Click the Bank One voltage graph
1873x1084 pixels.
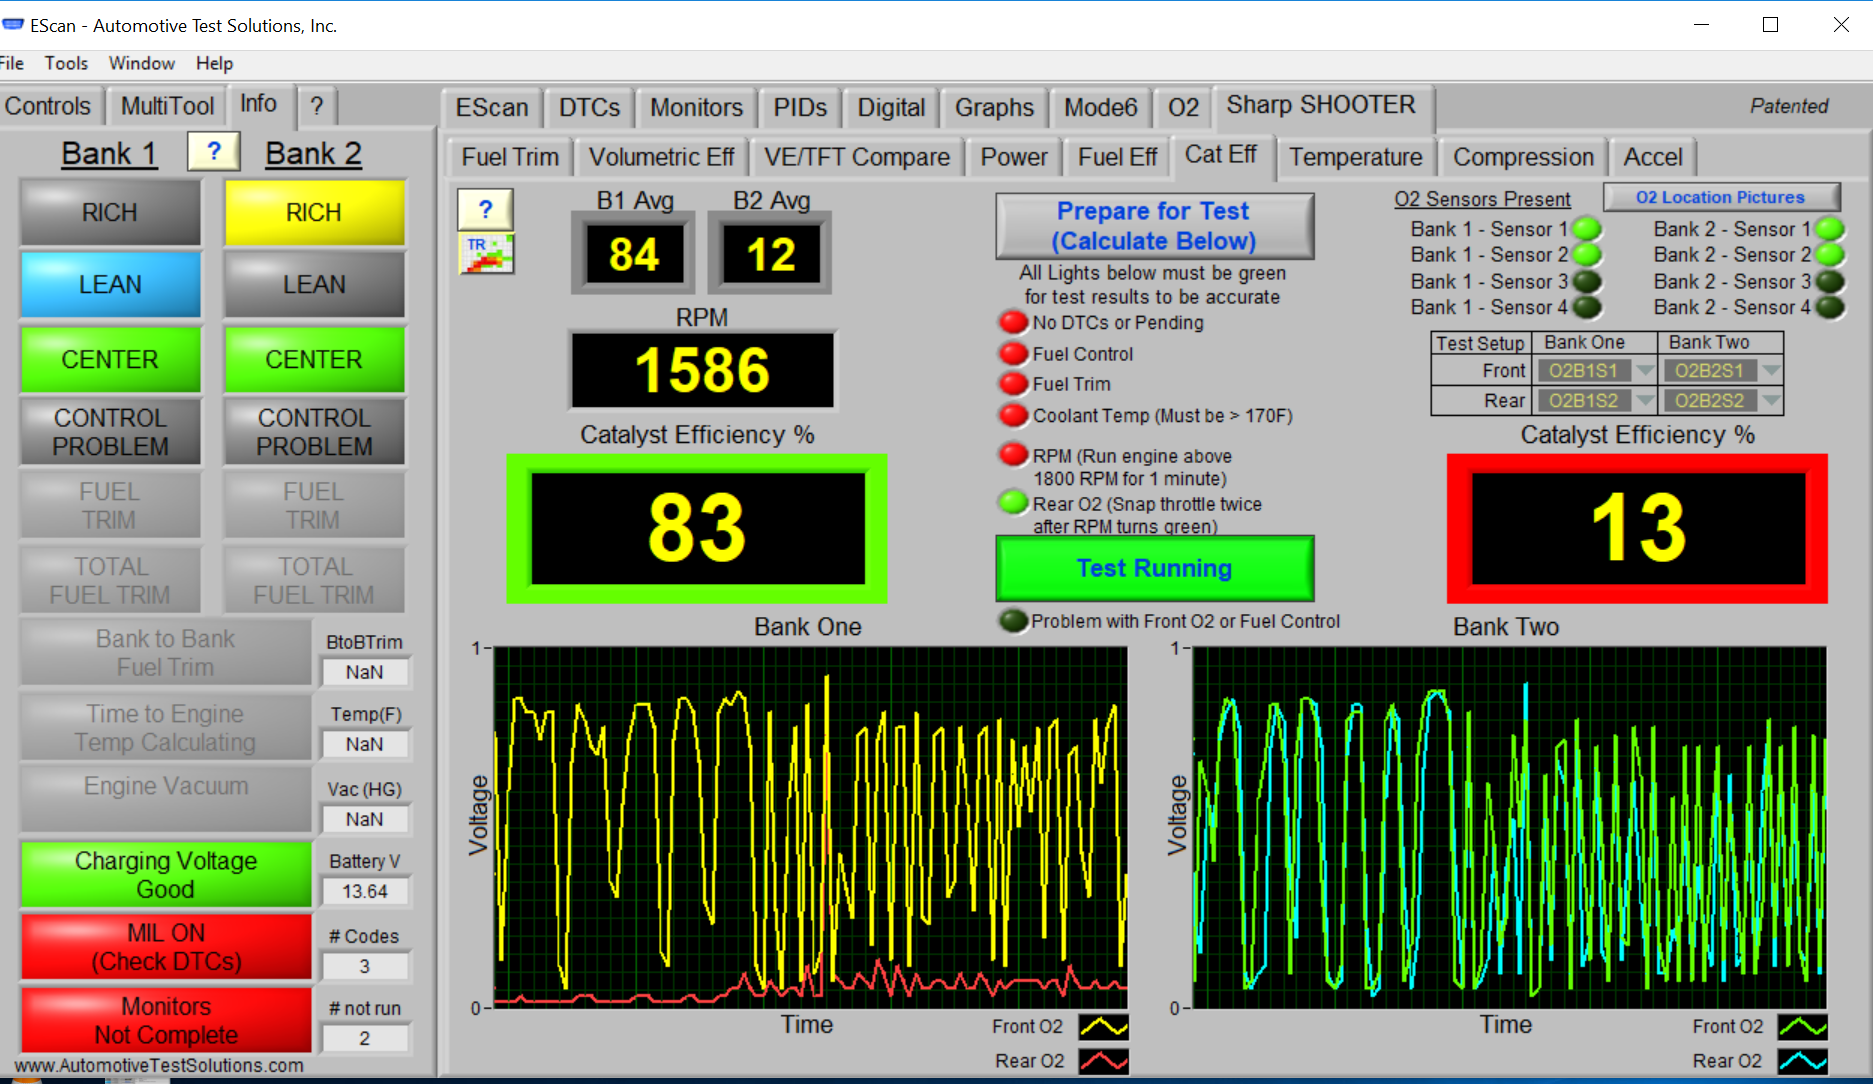[810, 827]
